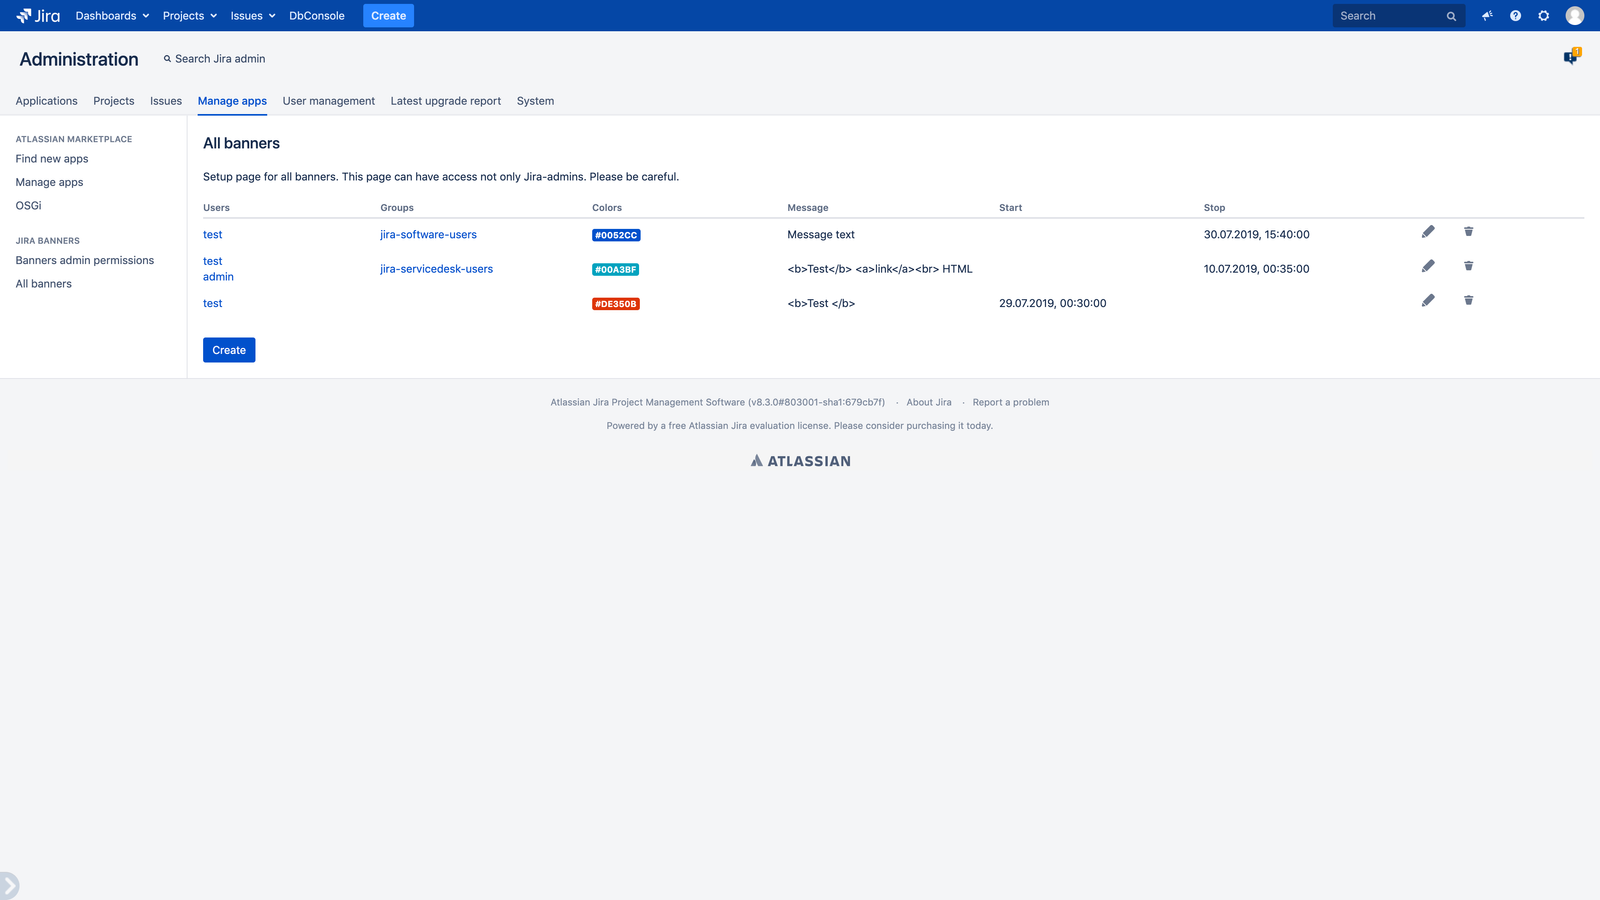Switch to the Projects admin tab
1600x900 pixels.
click(x=114, y=101)
